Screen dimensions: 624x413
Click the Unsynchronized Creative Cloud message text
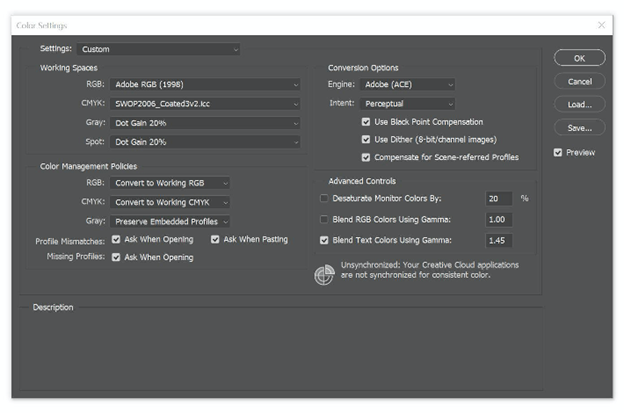[x=429, y=270]
